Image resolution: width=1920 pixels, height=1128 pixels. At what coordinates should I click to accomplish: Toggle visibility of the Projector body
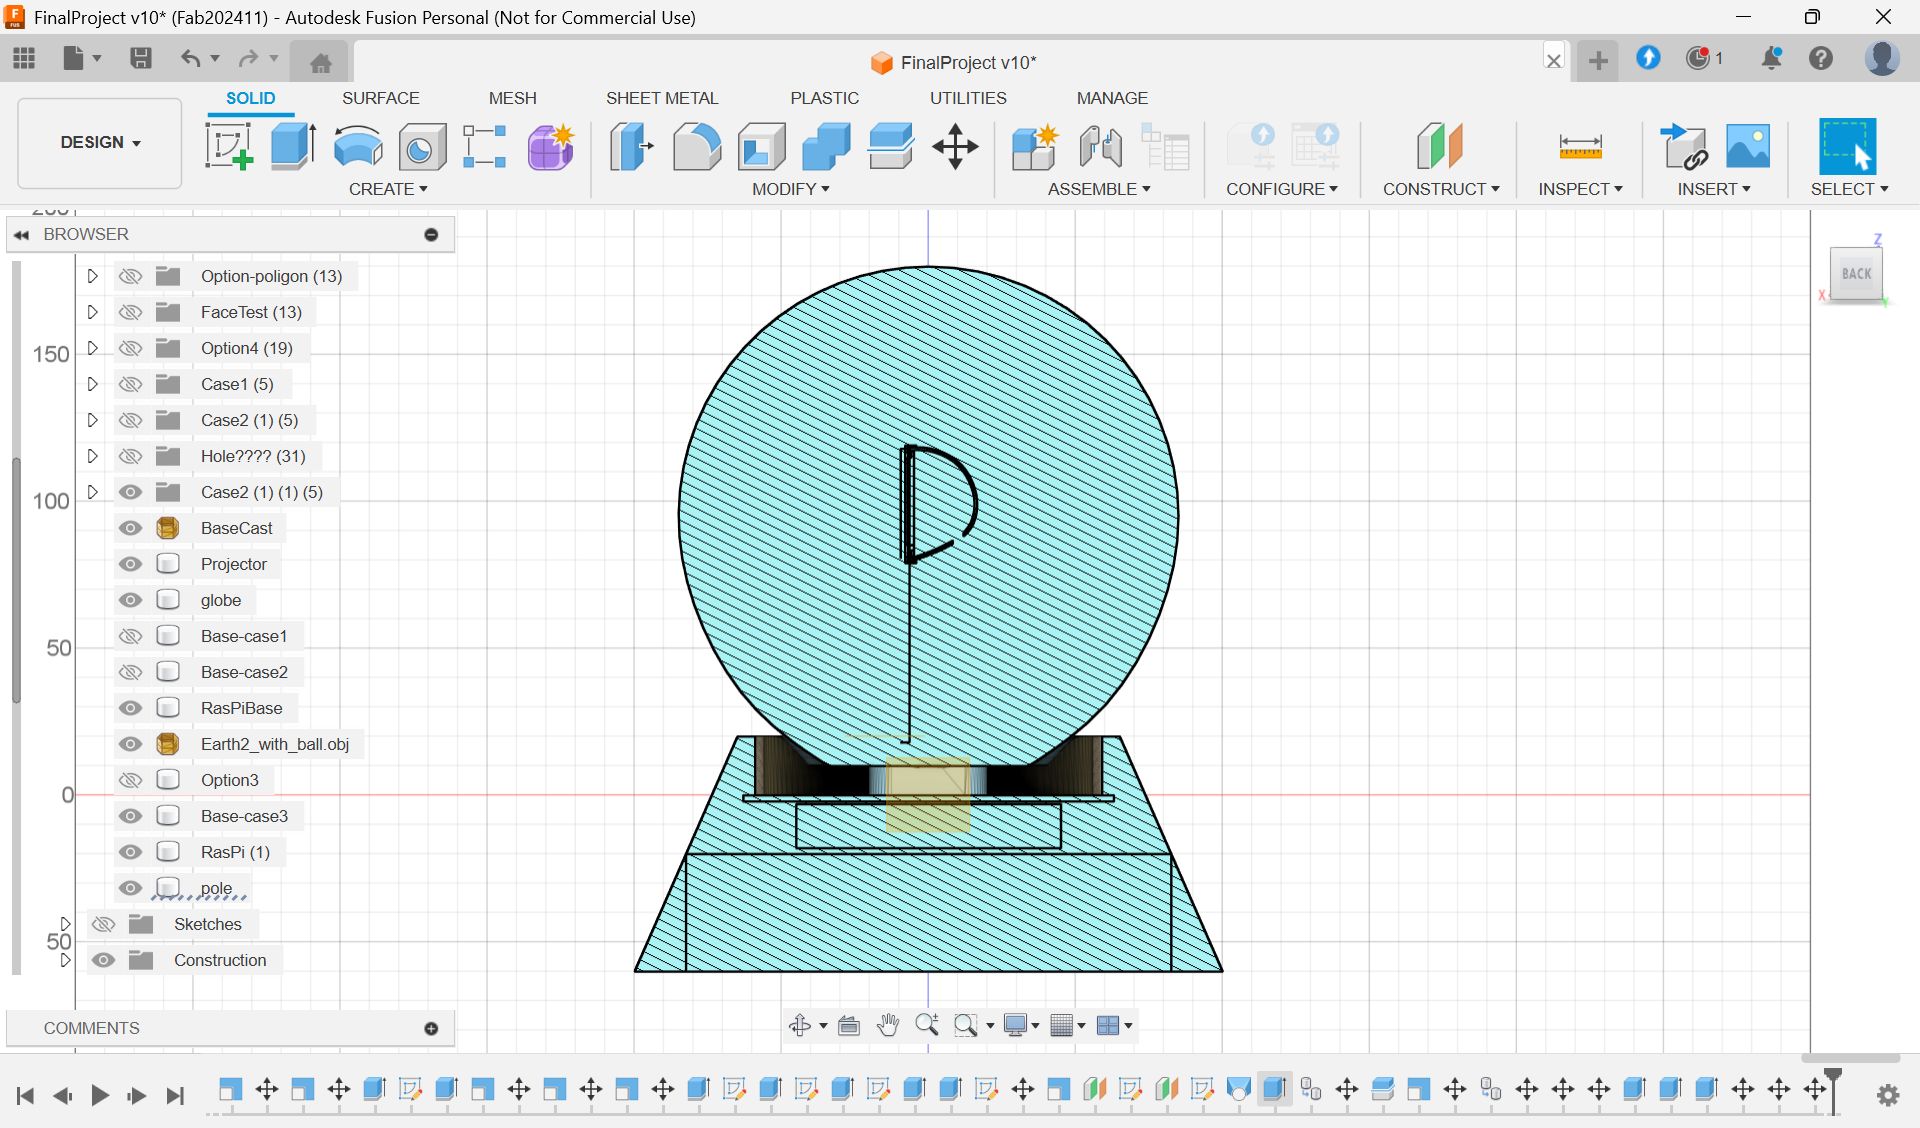130,564
